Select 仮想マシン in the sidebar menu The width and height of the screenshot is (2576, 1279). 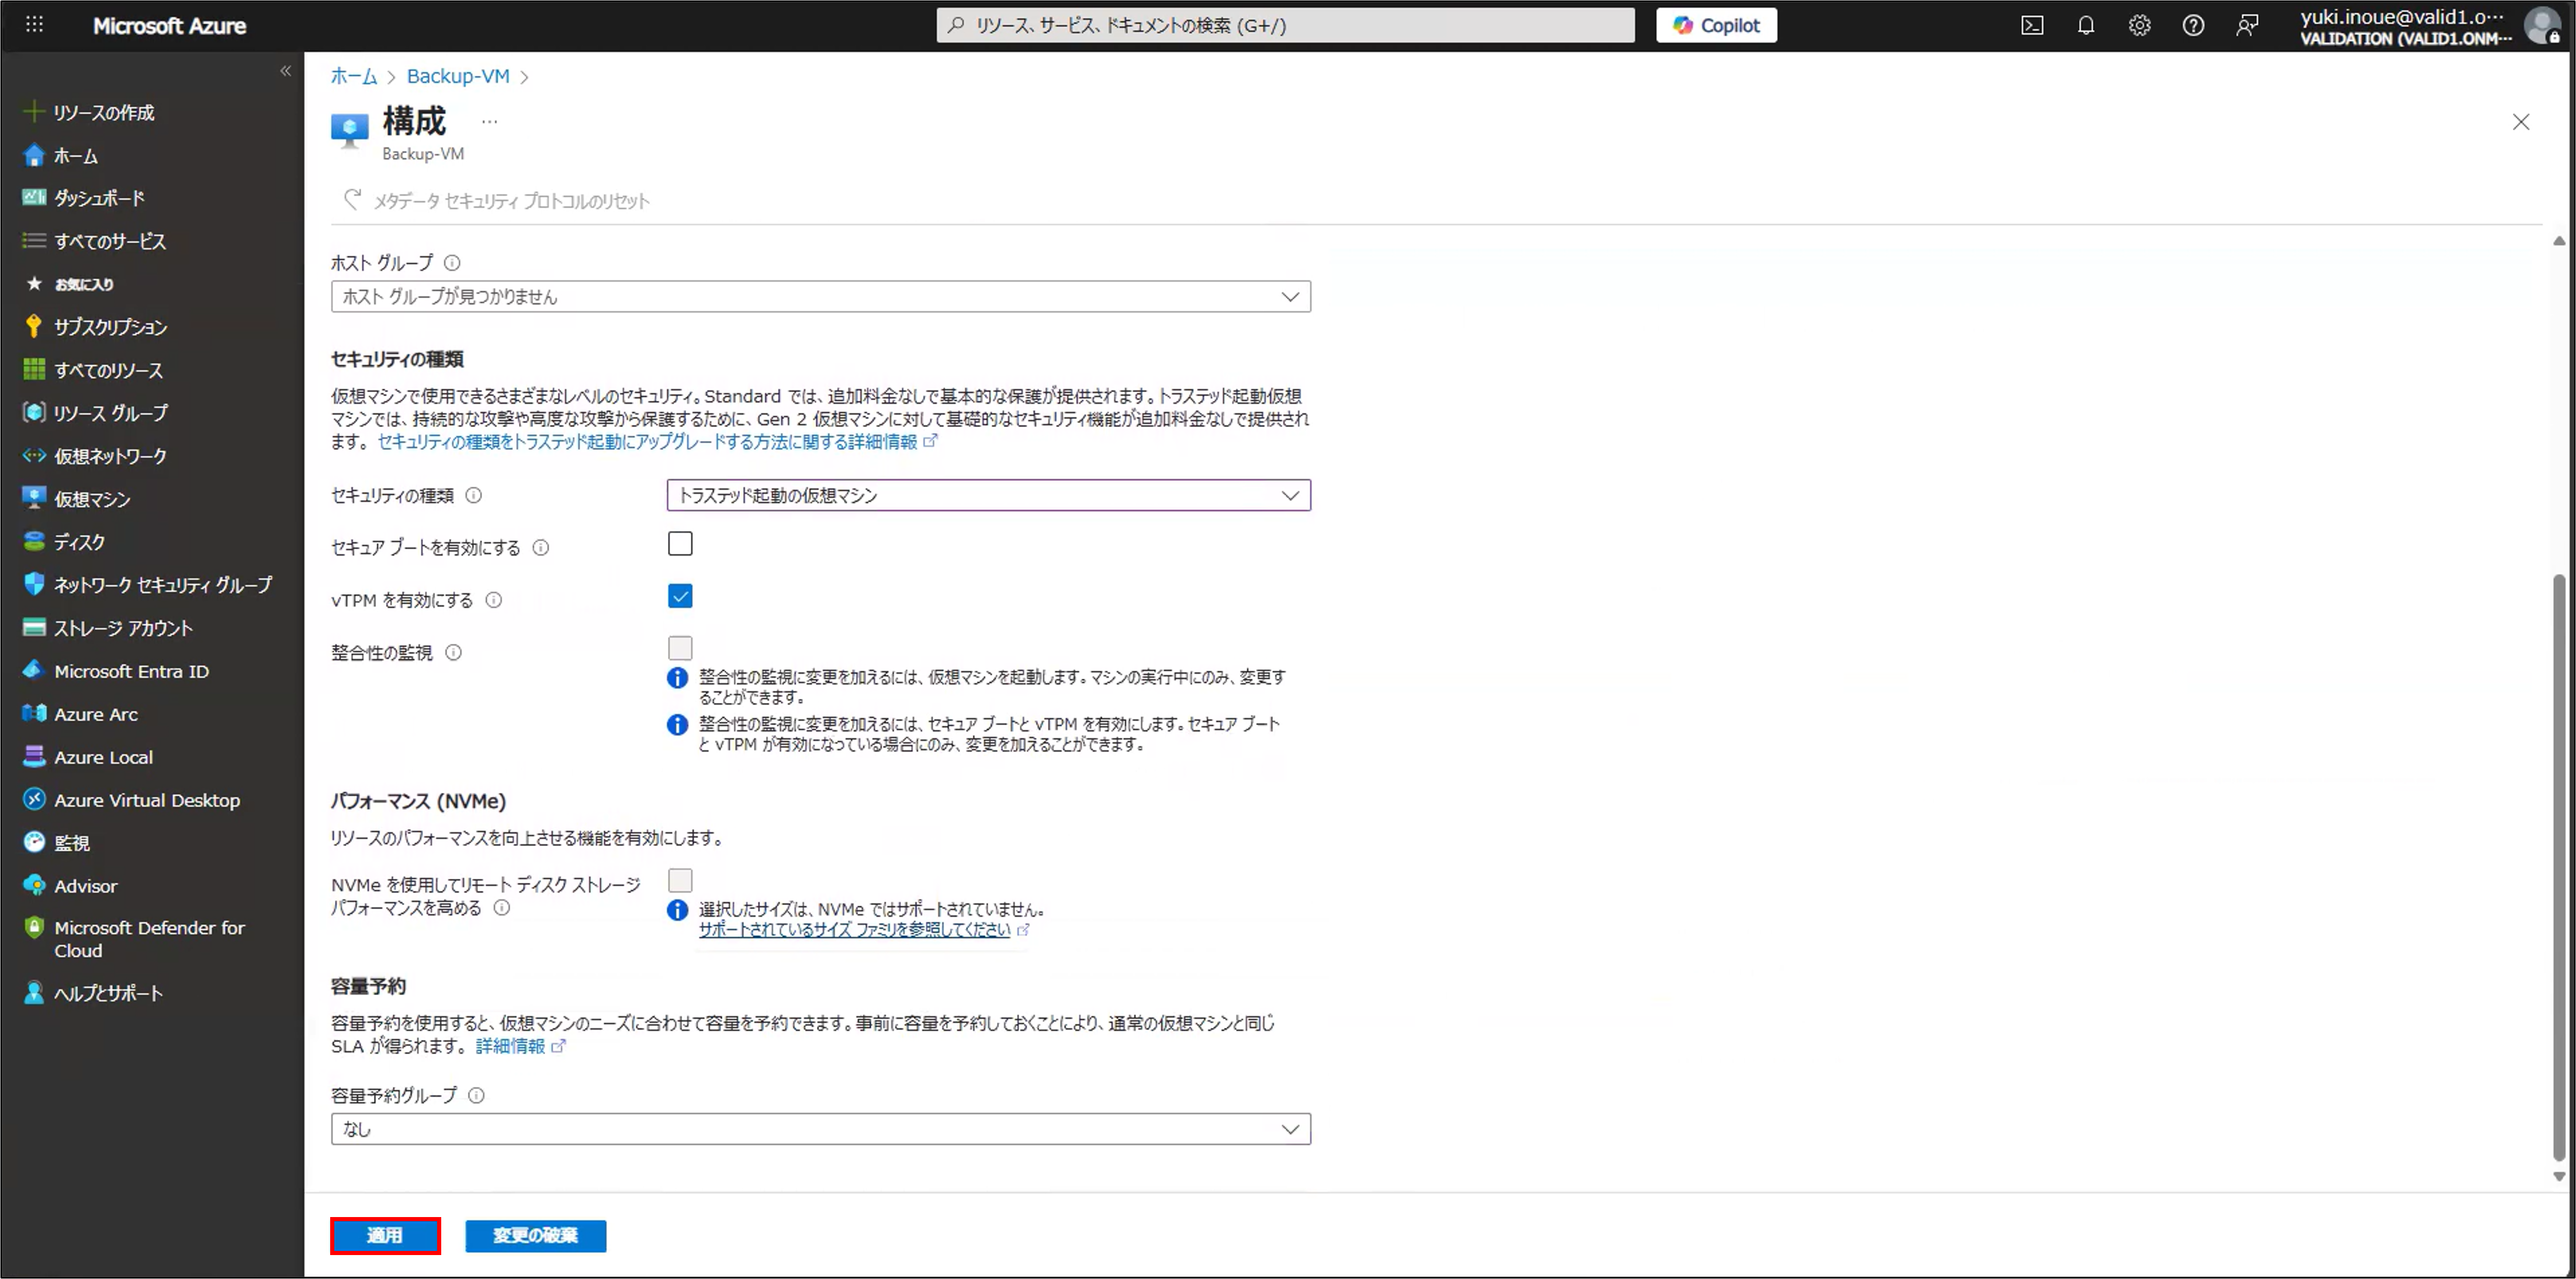tap(92, 499)
